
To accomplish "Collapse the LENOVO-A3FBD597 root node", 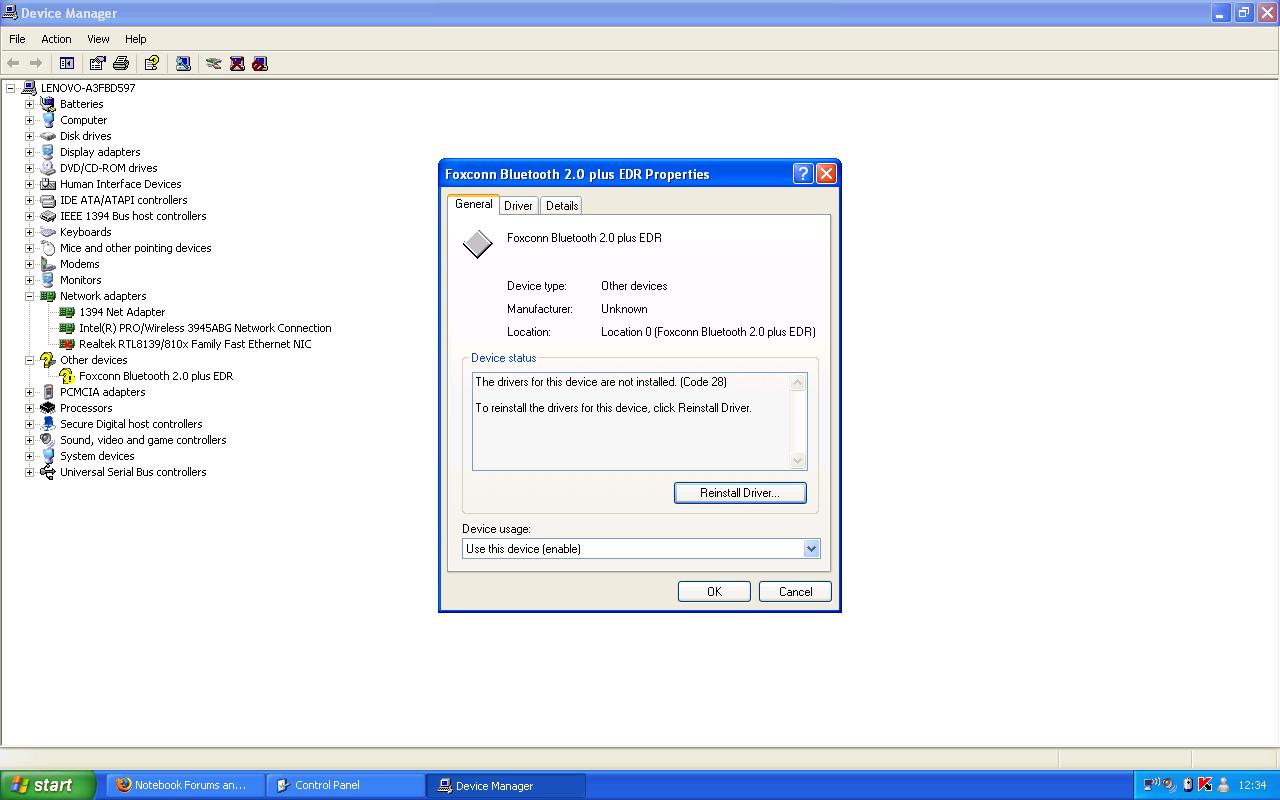I will tap(10, 88).
